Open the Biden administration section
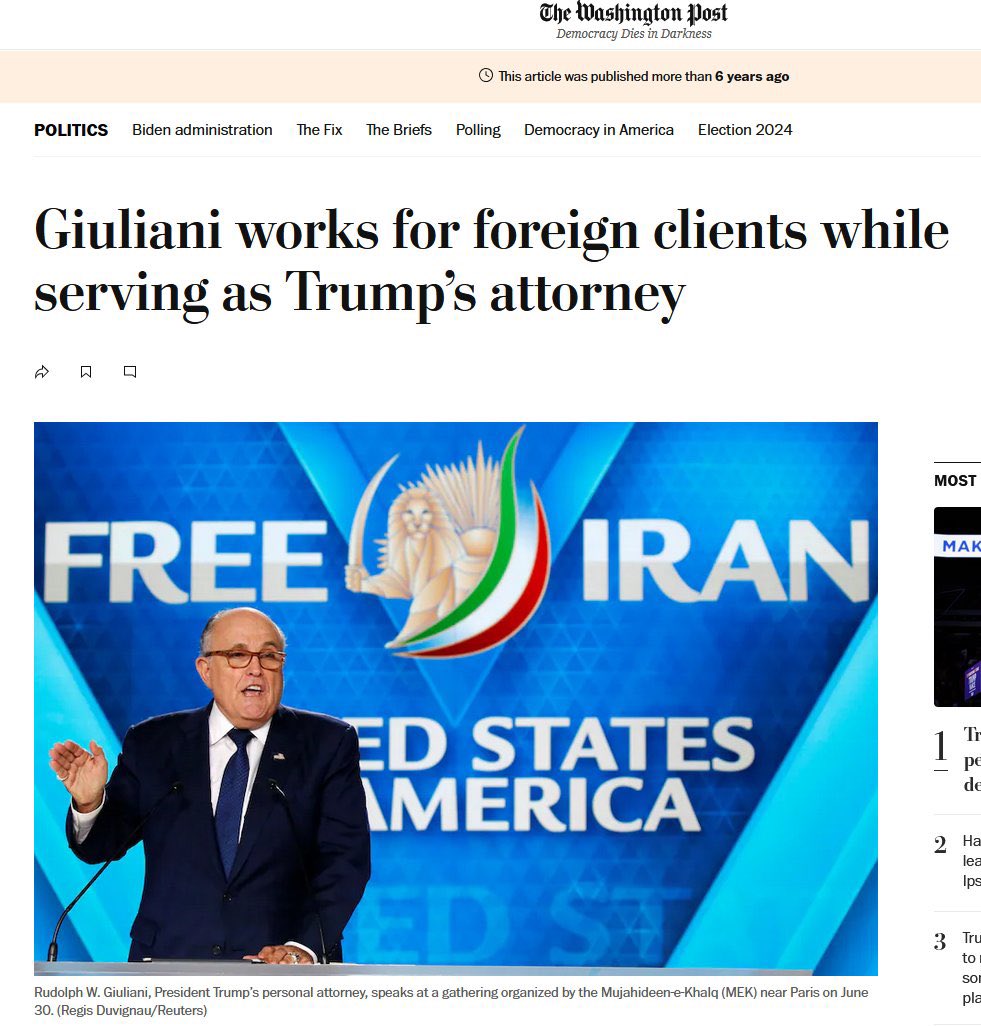Image resolution: width=981 pixels, height=1026 pixels. click(x=202, y=130)
